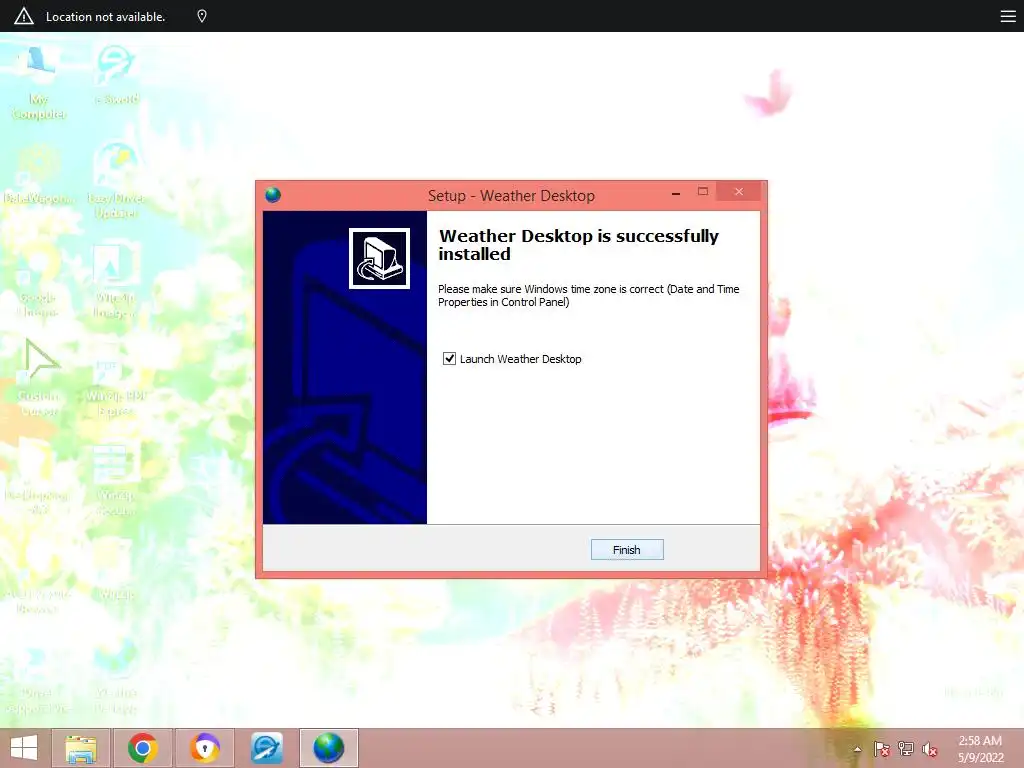This screenshot has height=768, width=1024.
Task: Select the WinZip PDF Express desktop icon
Action: point(116,385)
